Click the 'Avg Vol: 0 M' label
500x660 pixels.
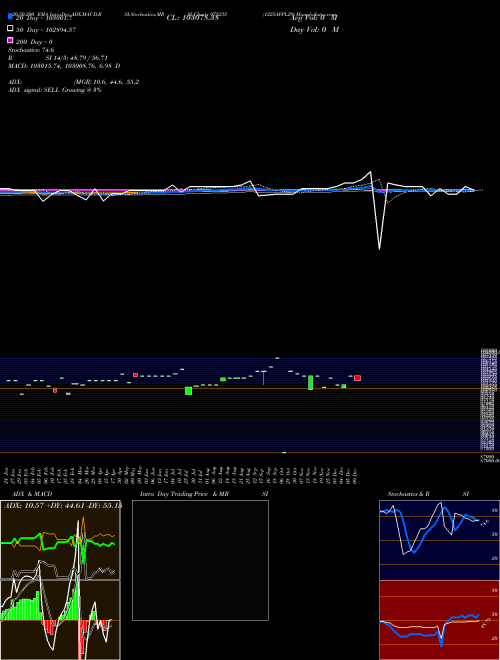[314, 18]
